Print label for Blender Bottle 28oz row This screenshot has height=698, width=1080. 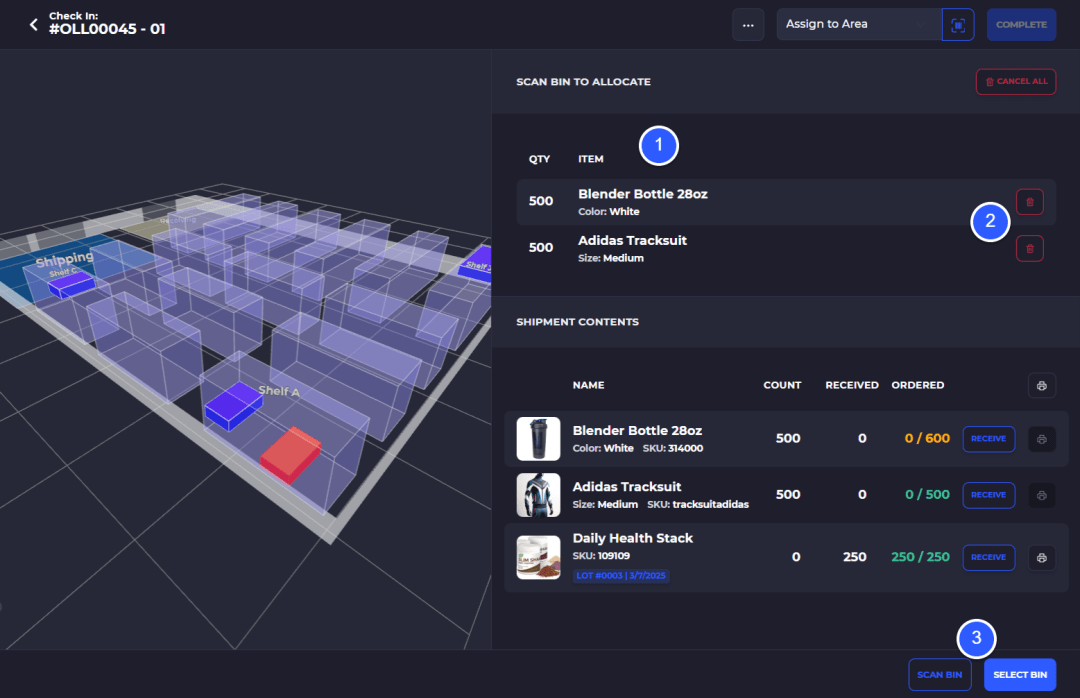click(x=1041, y=439)
